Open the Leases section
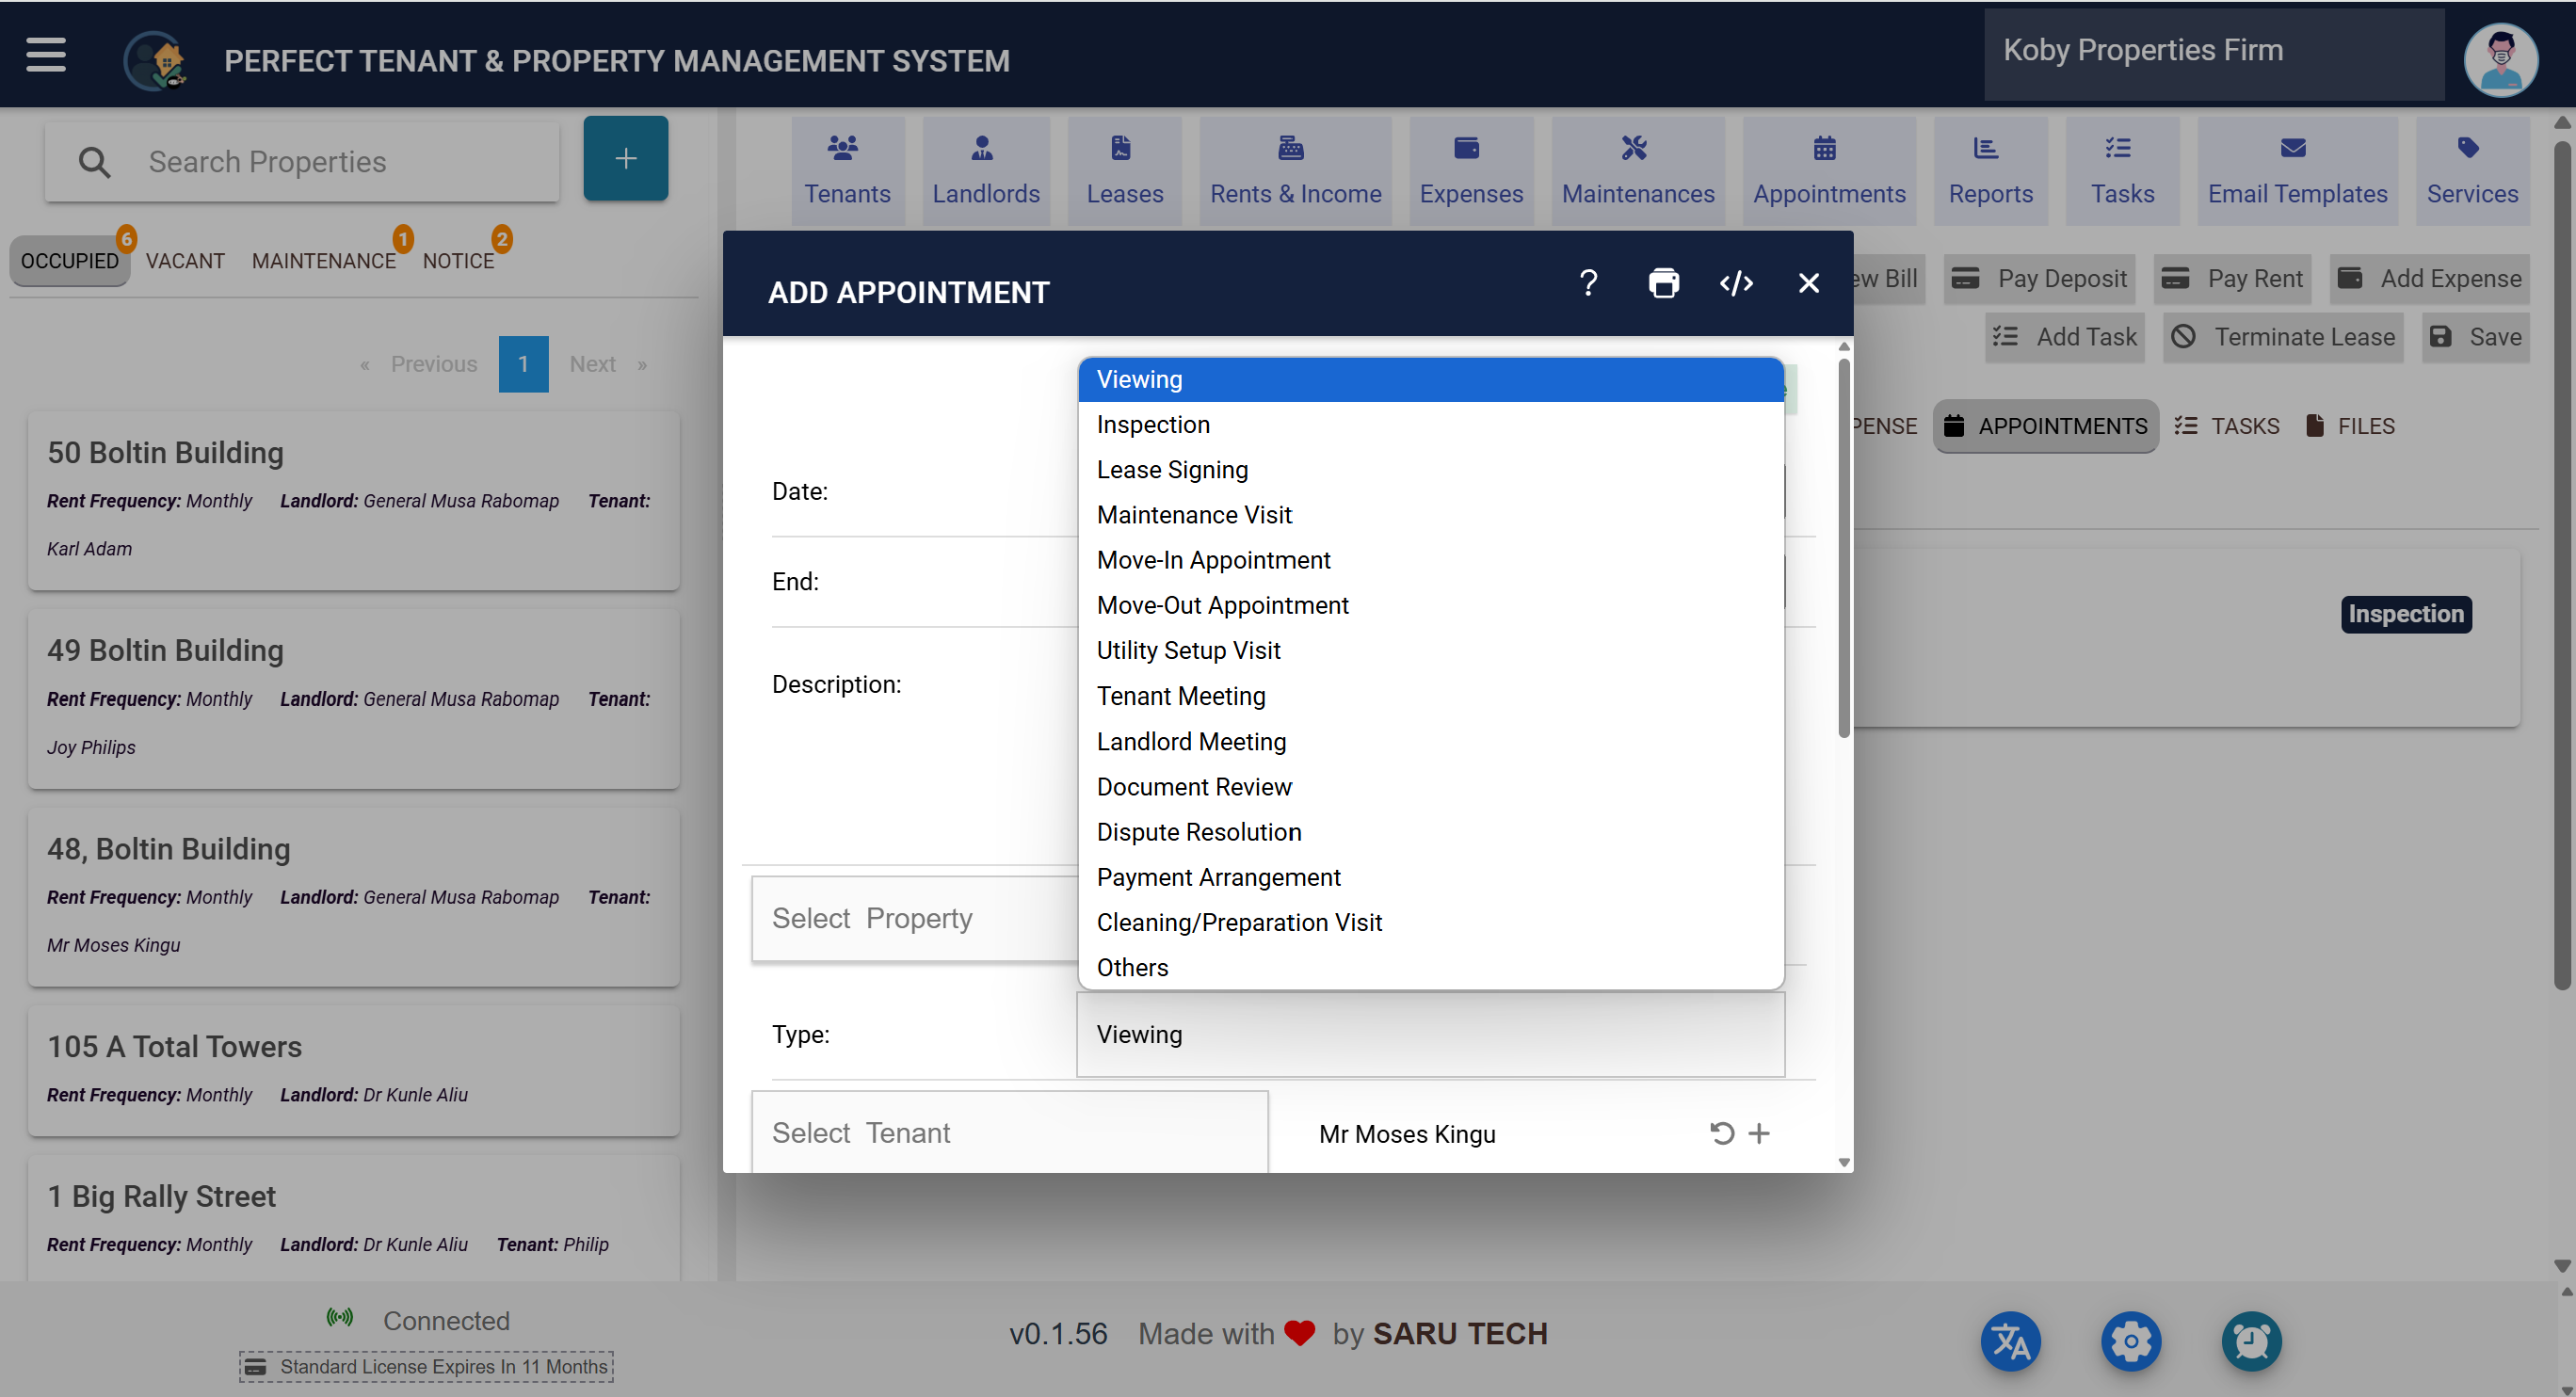The width and height of the screenshot is (2576, 1397). (1125, 170)
